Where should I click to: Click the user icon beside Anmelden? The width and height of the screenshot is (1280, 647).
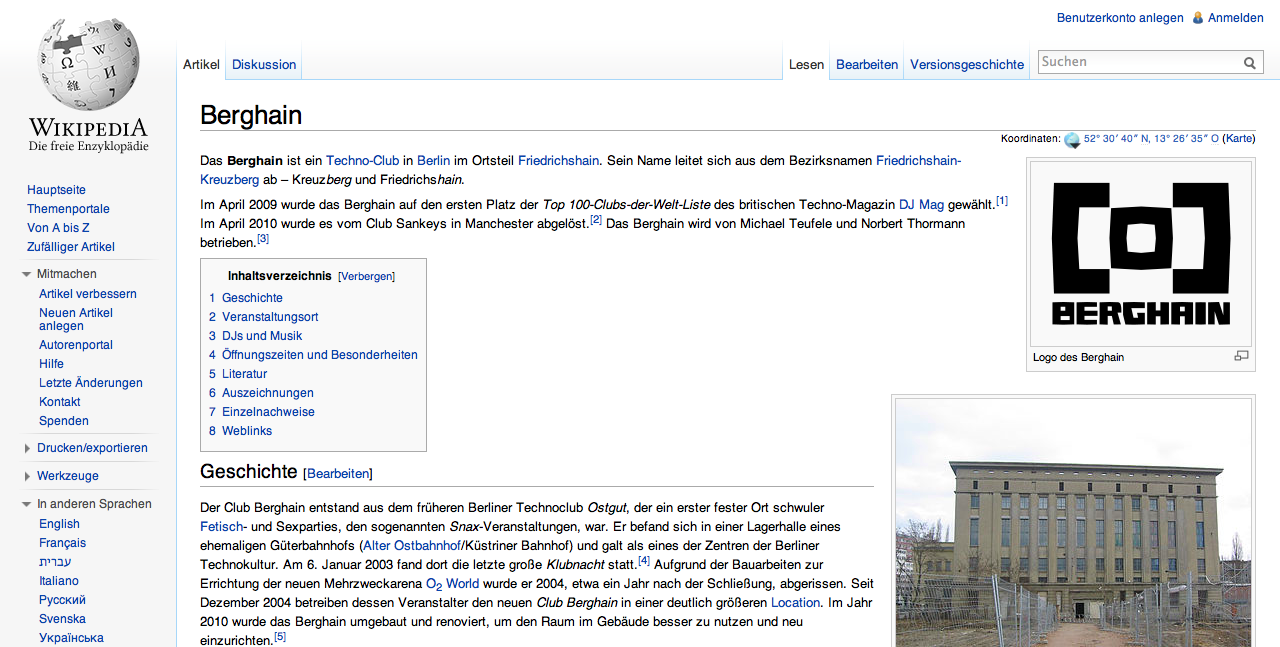1198,18
